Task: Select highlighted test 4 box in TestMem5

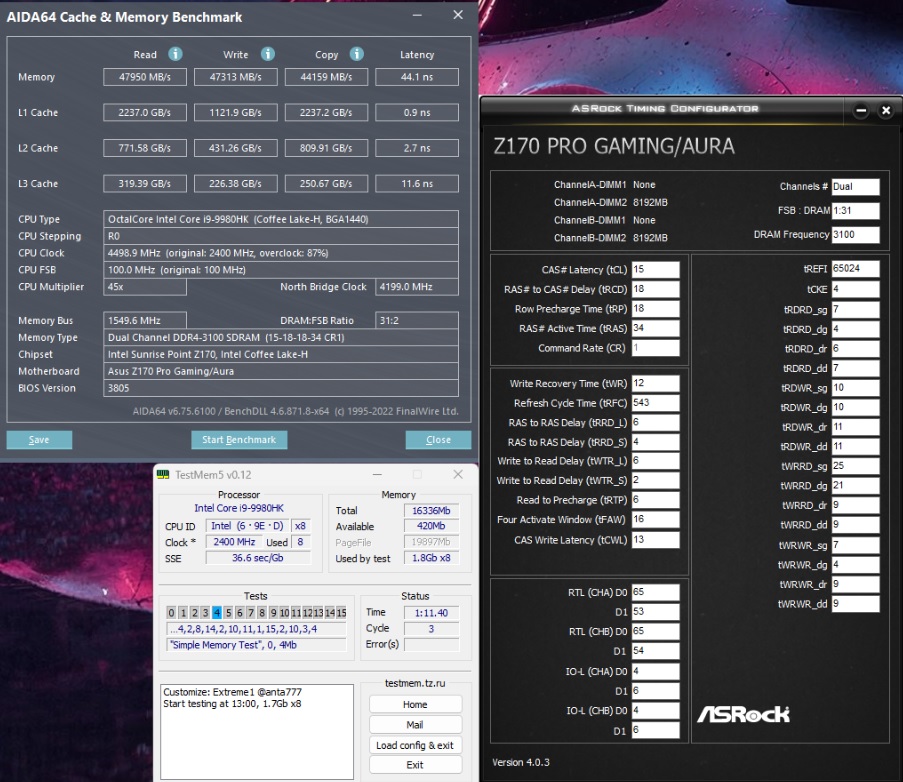Action: 217,613
